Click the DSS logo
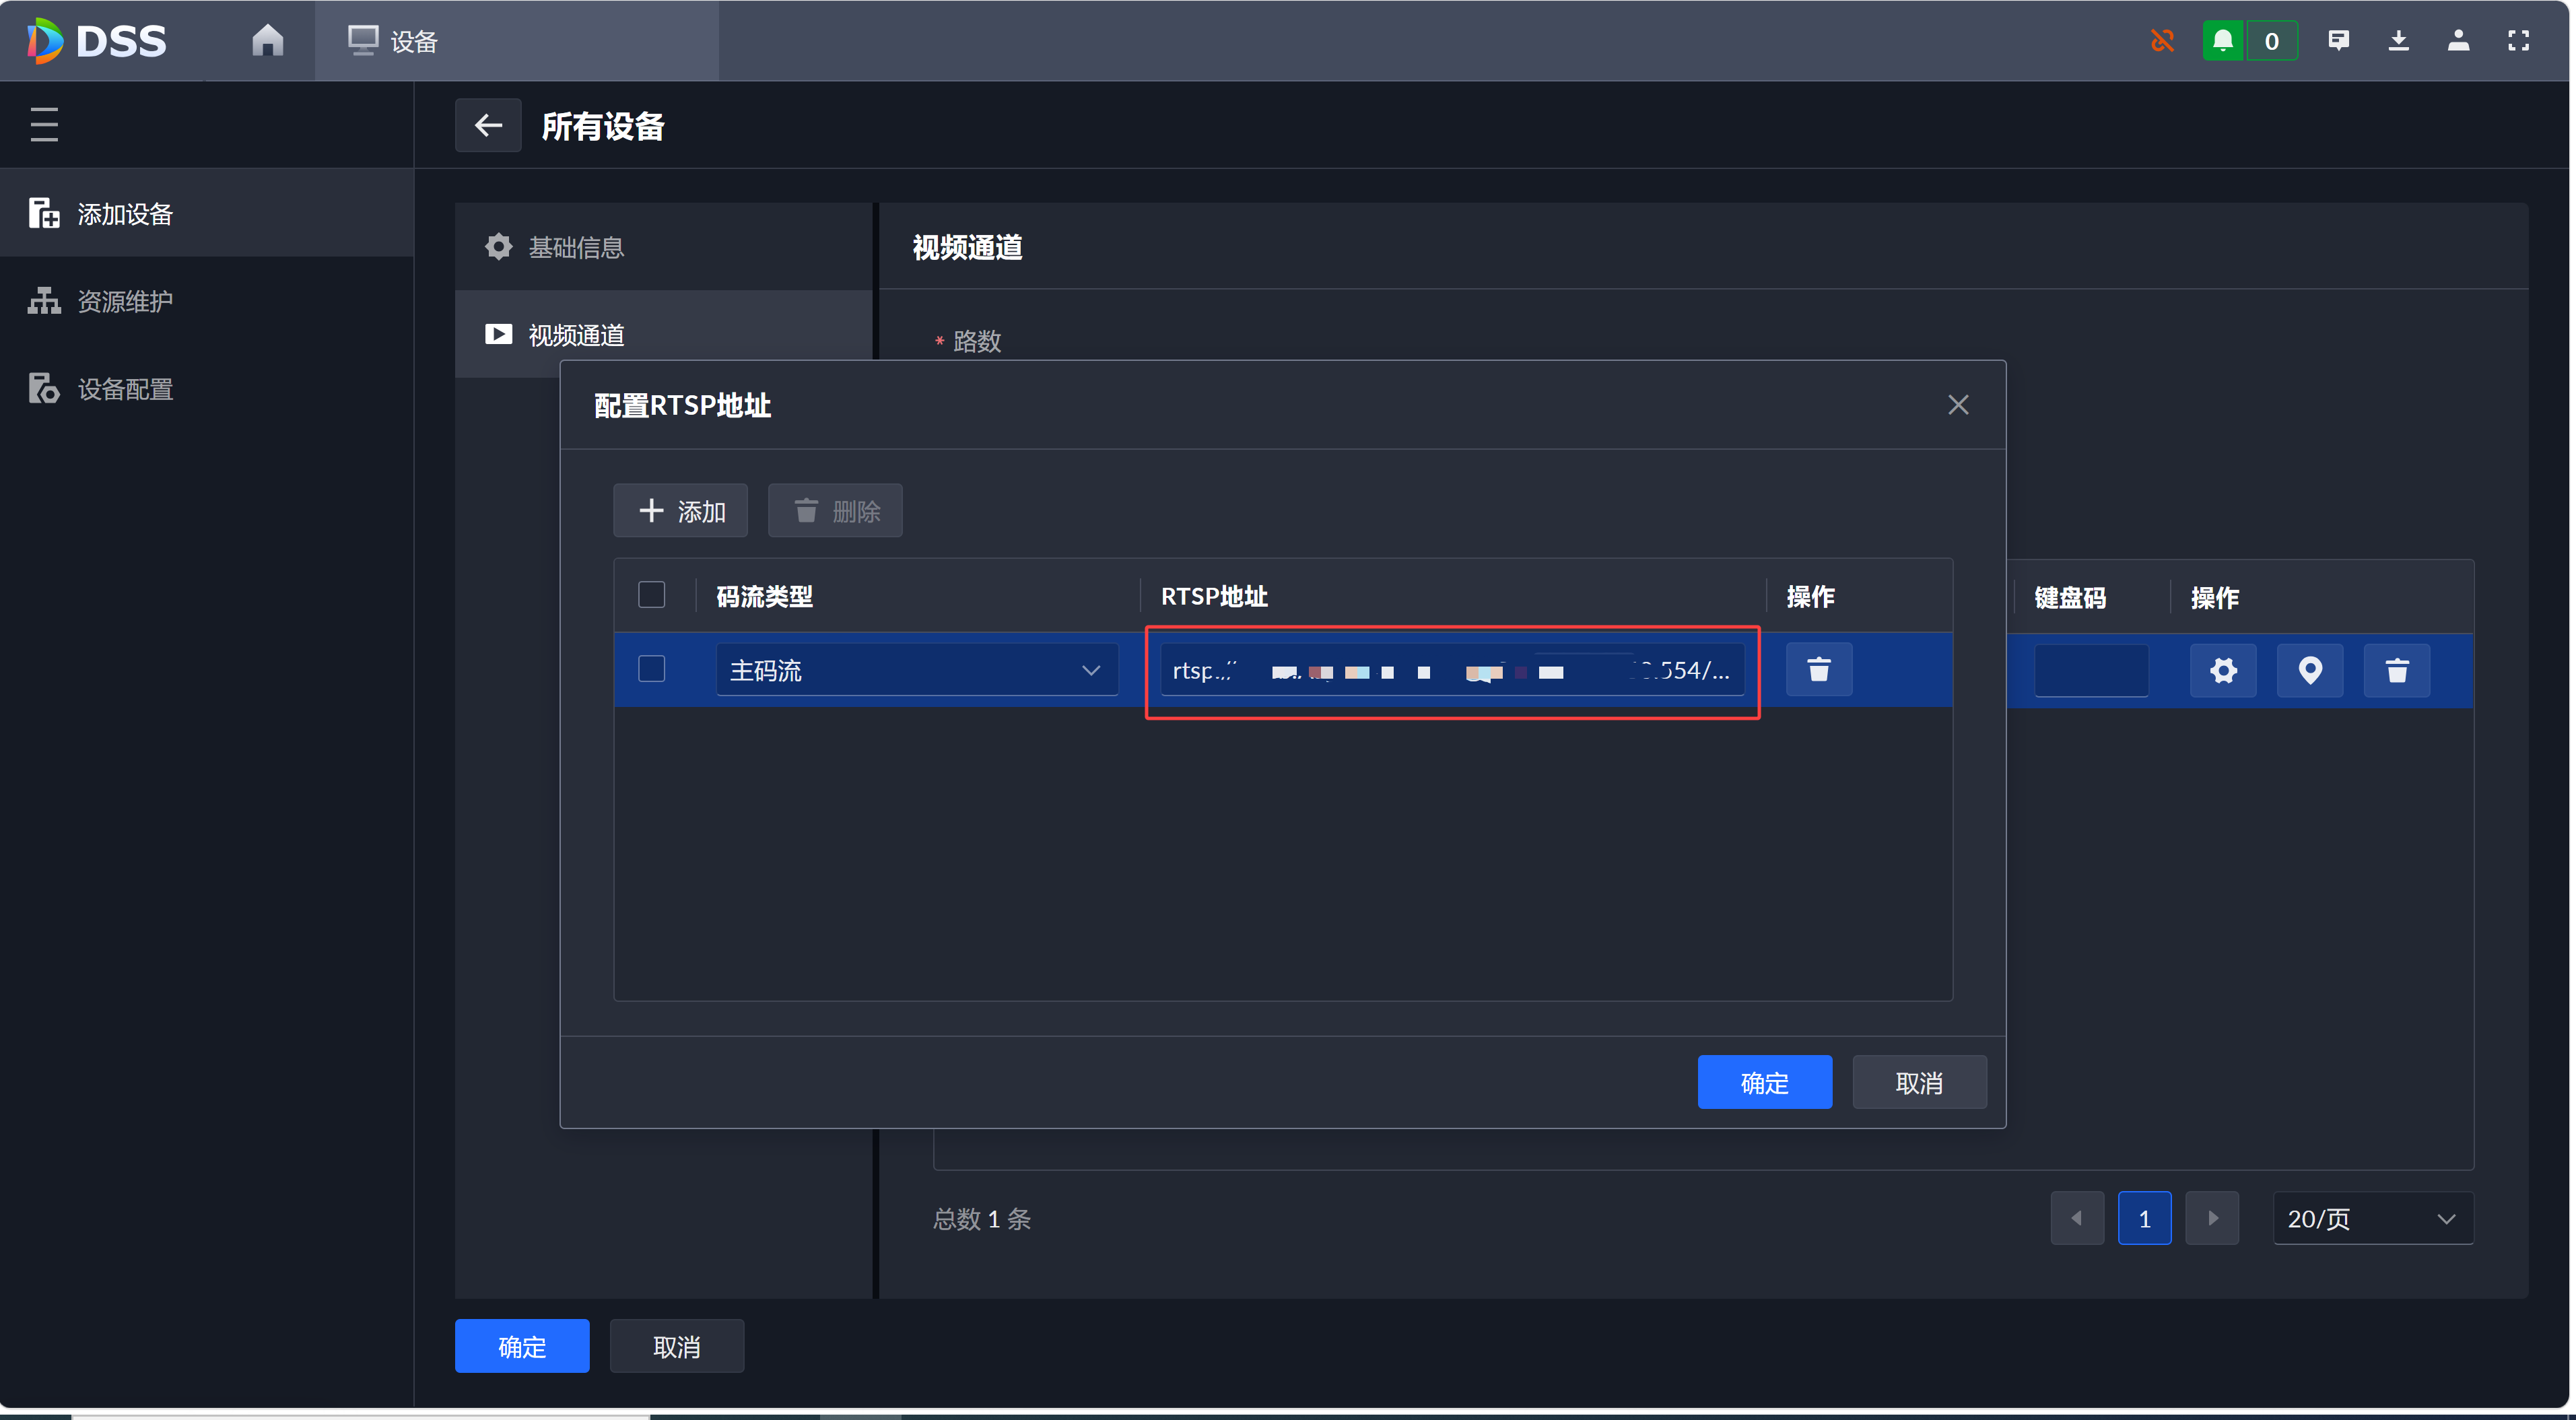2576x1420 pixels. [x=97, y=40]
